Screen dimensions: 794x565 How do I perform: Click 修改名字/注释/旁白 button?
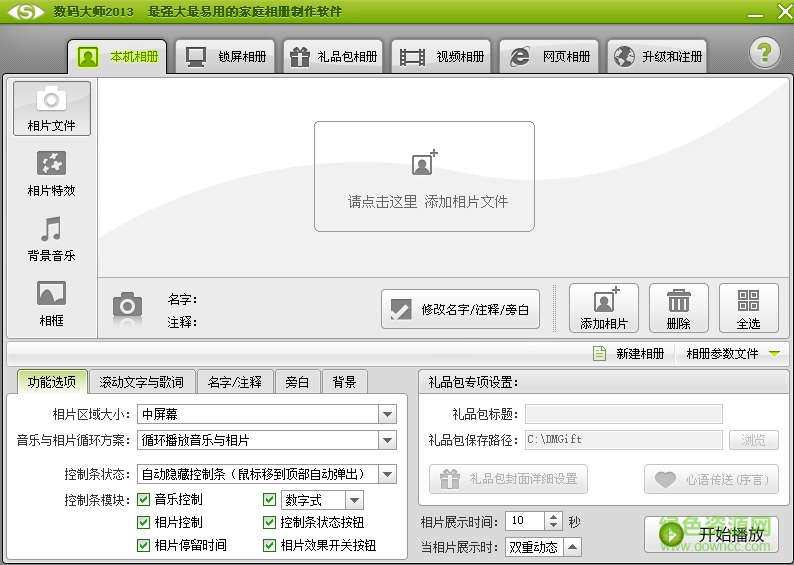(x=460, y=309)
